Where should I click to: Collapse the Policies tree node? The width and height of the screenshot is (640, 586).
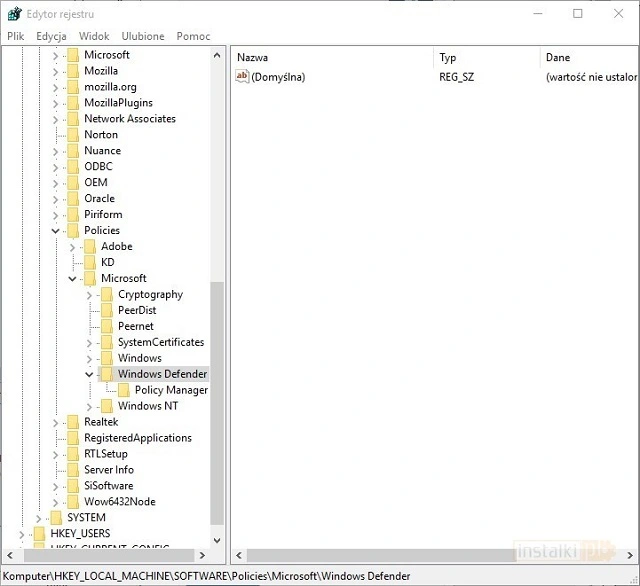click(55, 230)
